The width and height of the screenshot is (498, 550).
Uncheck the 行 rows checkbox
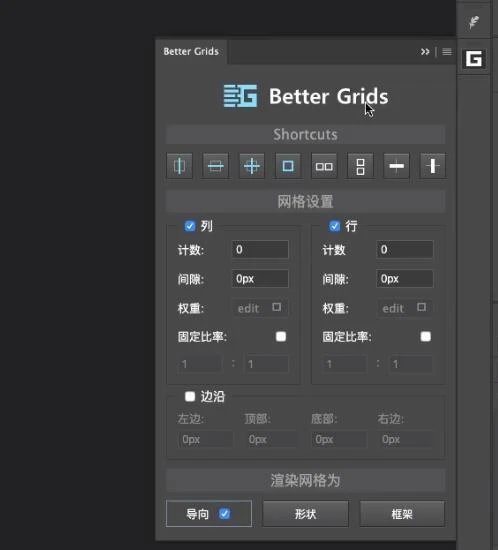pos(335,226)
